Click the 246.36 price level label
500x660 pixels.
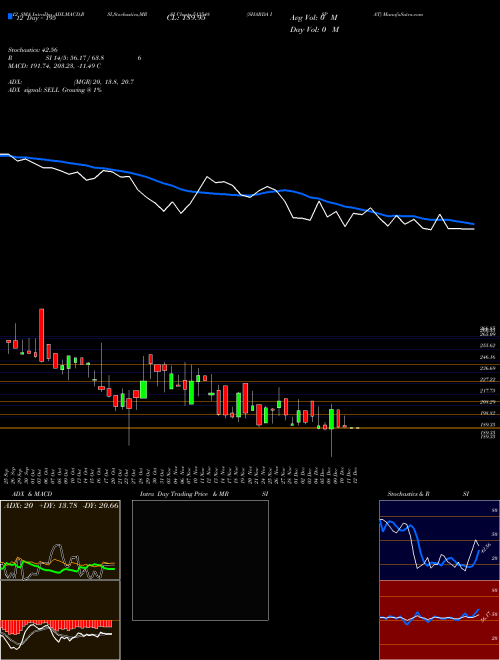(x=488, y=357)
